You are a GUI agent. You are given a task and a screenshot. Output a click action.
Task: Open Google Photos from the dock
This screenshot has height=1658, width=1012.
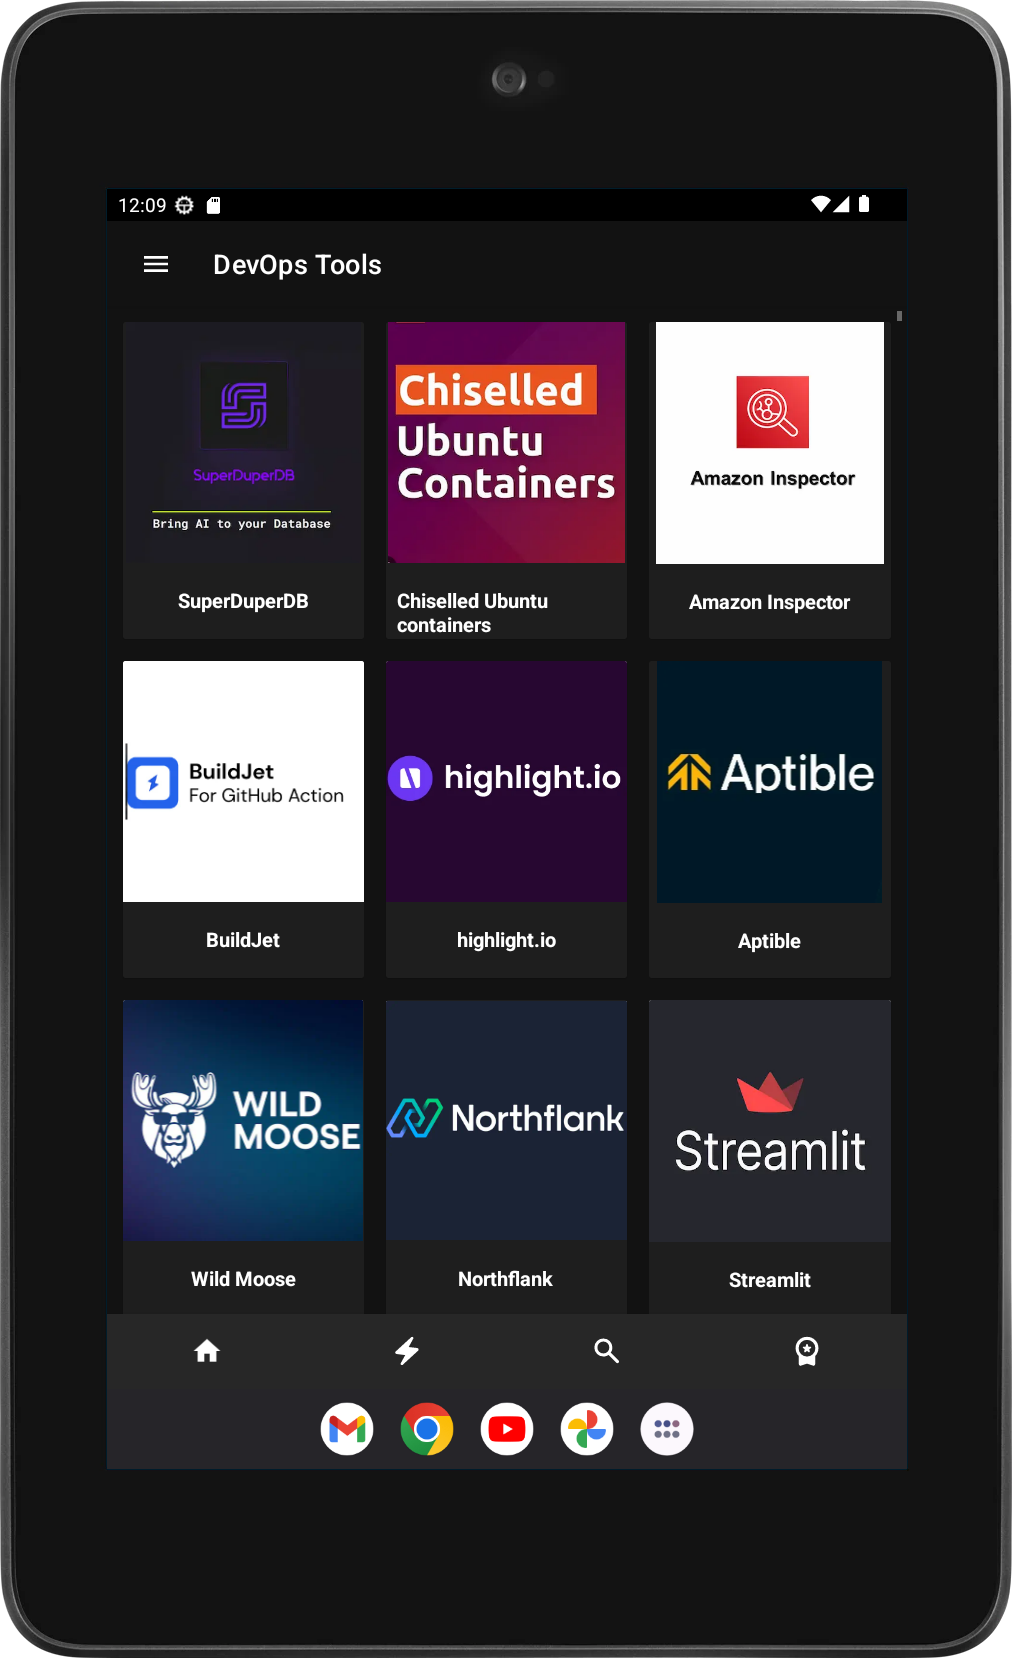coord(587,1429)
